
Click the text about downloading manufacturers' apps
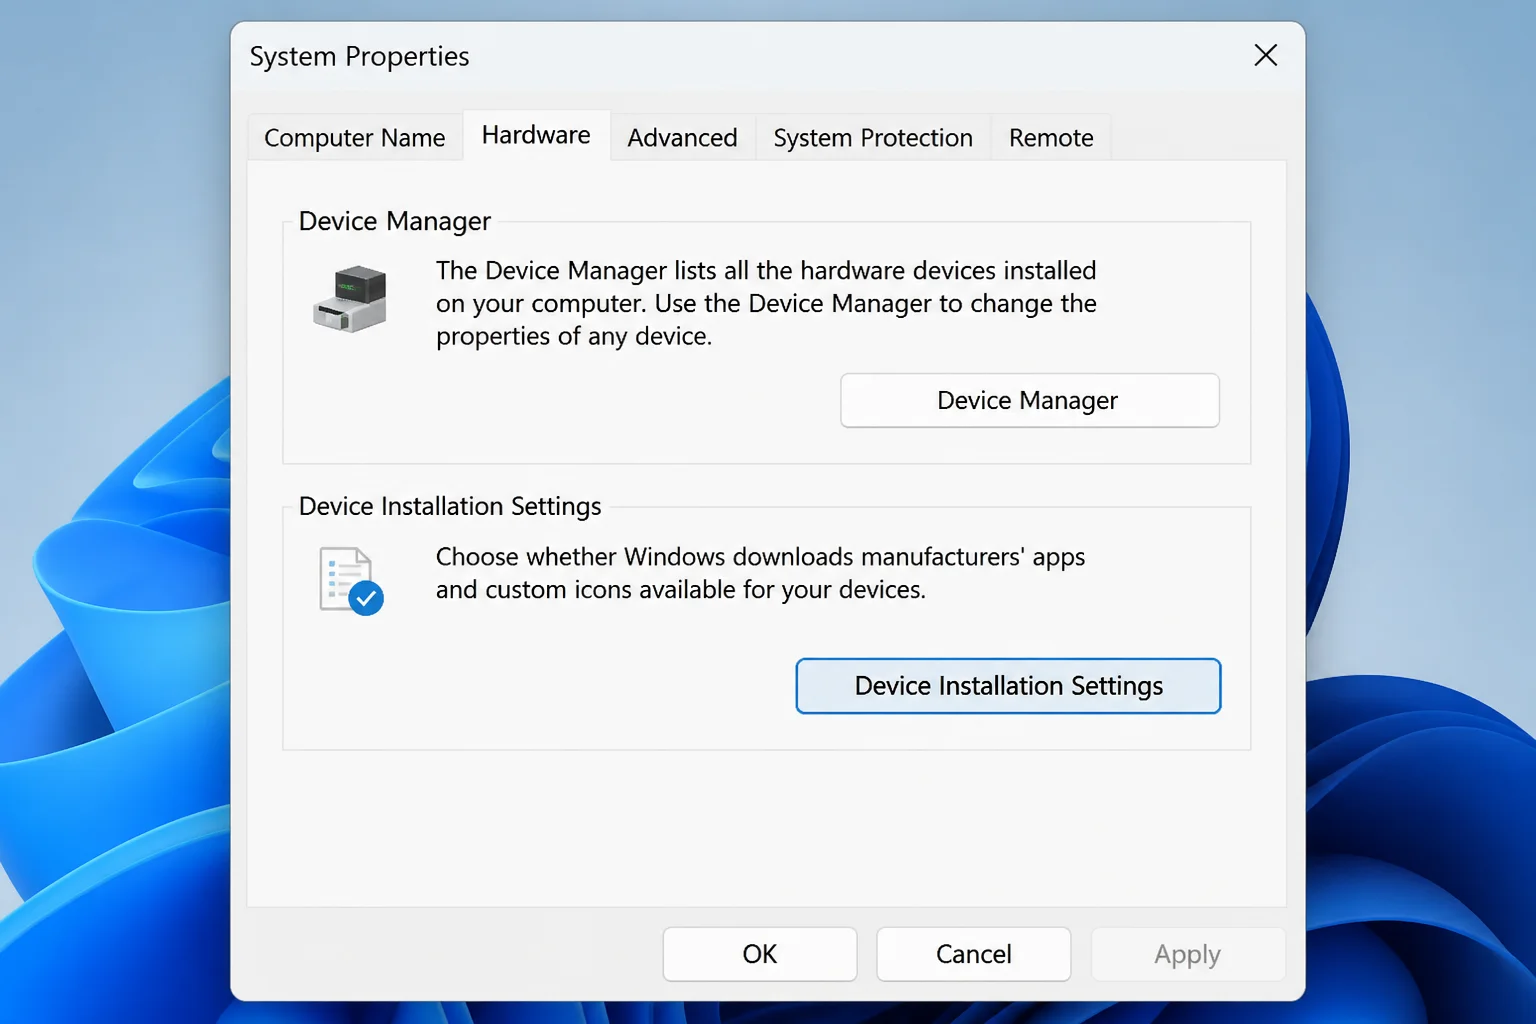[760, 573]
